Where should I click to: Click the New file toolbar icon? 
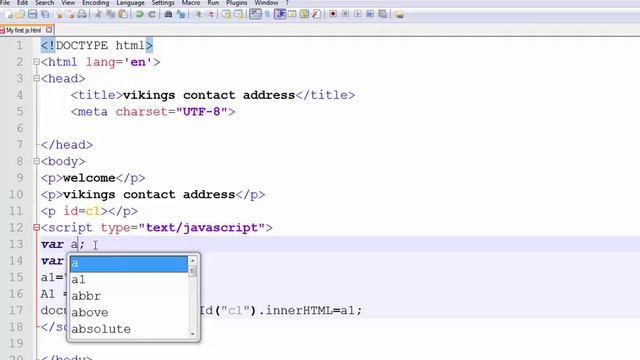(x=8, y=15)
